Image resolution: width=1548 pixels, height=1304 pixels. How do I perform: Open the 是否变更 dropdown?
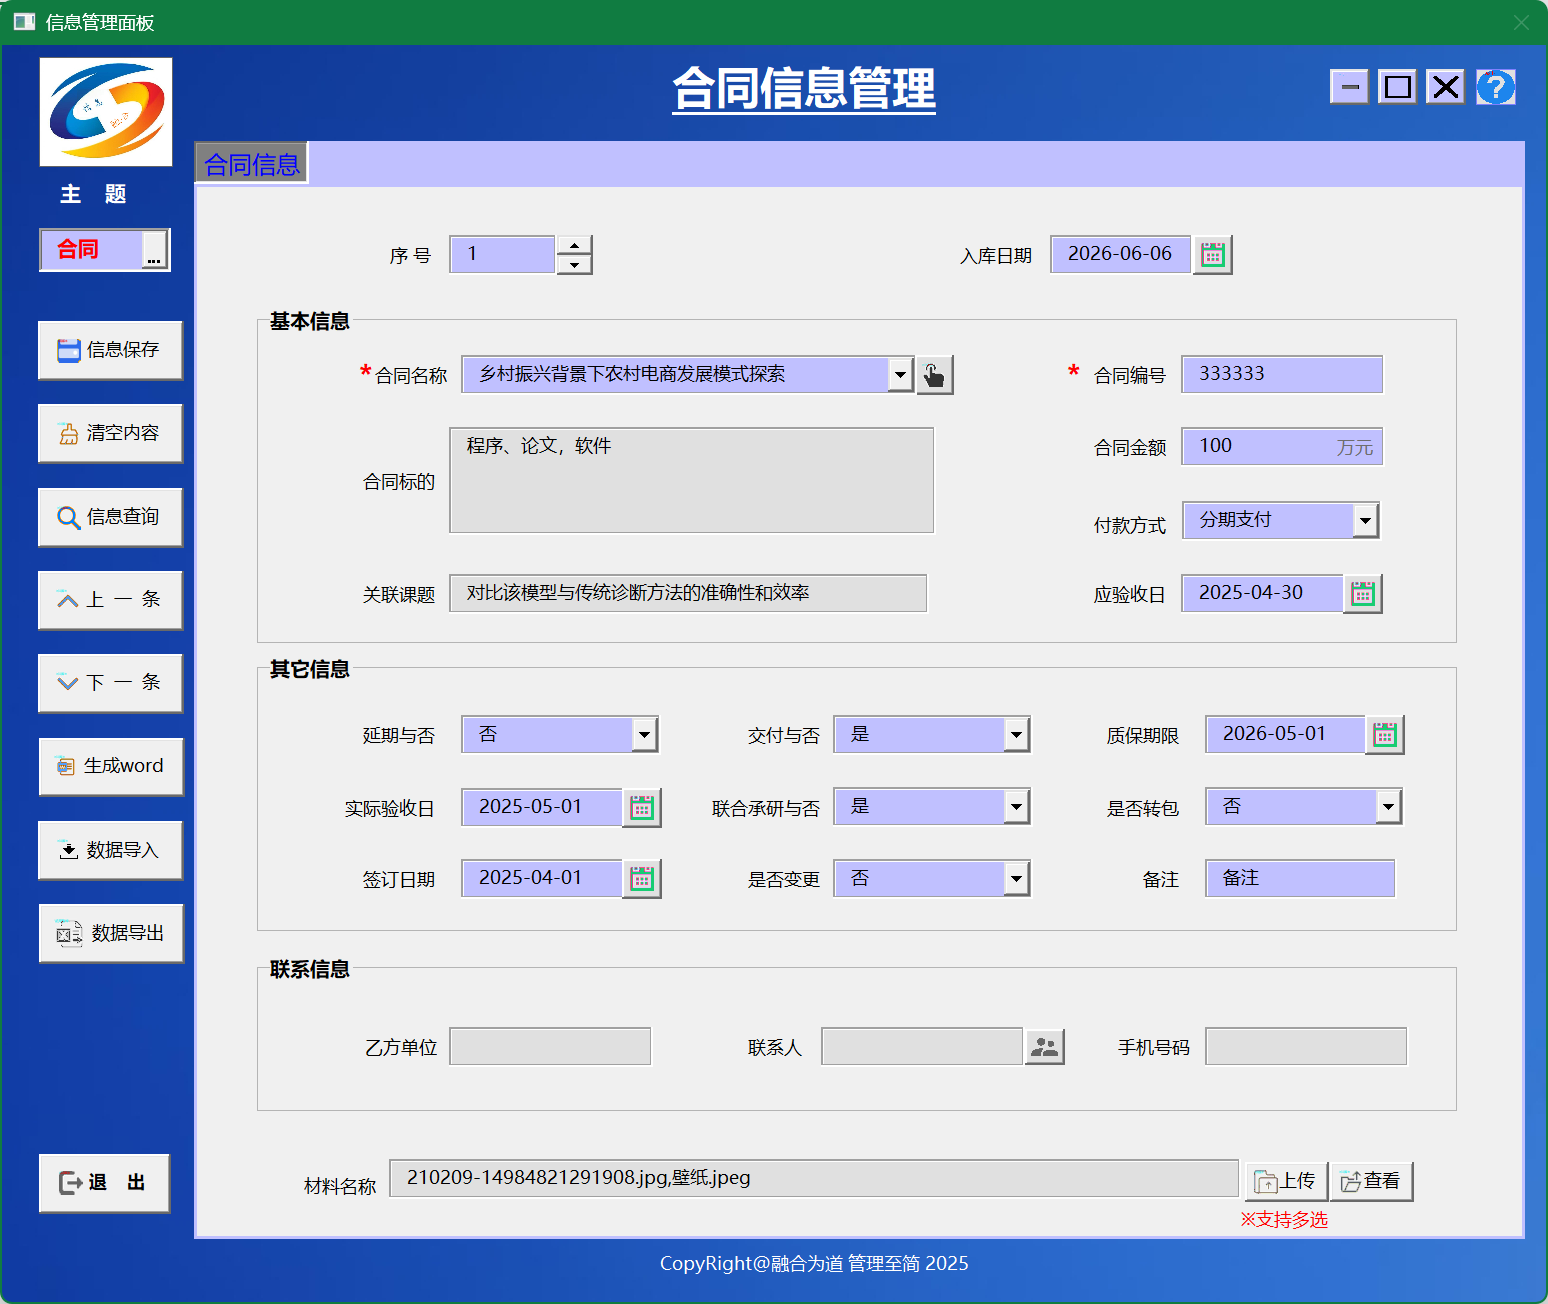pyautogui.click(x=1016, y=879)
